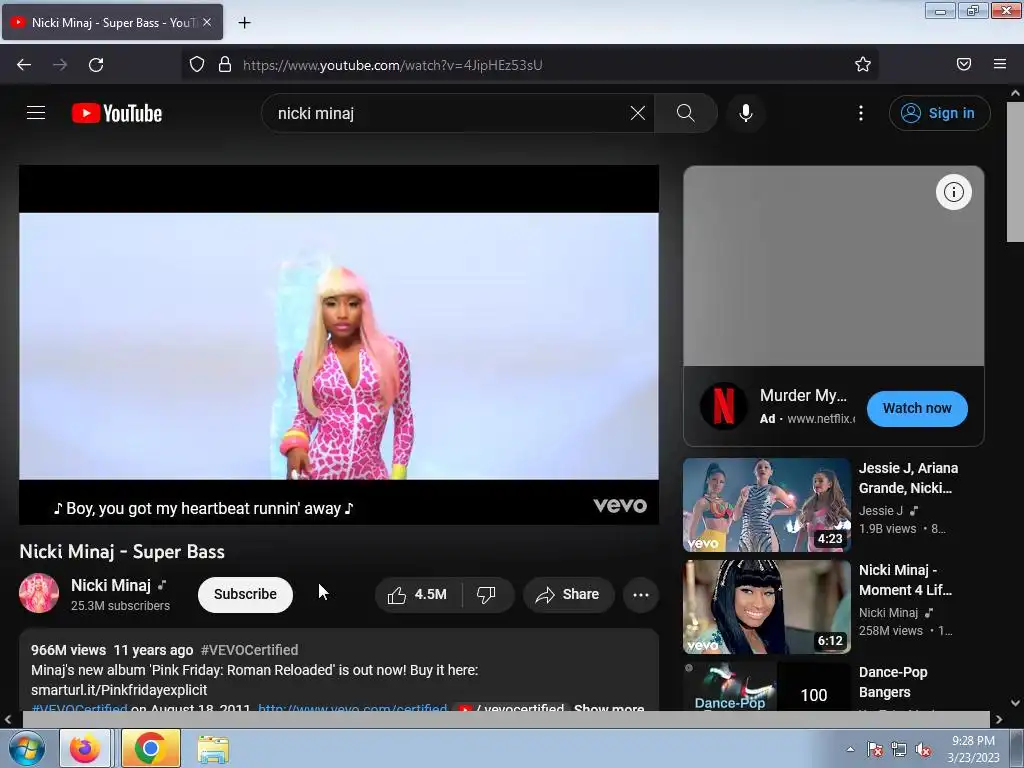Open the Nicki Minaj - Moment 4 Lif... title
1024x768 pixels.
pos(906,580)
